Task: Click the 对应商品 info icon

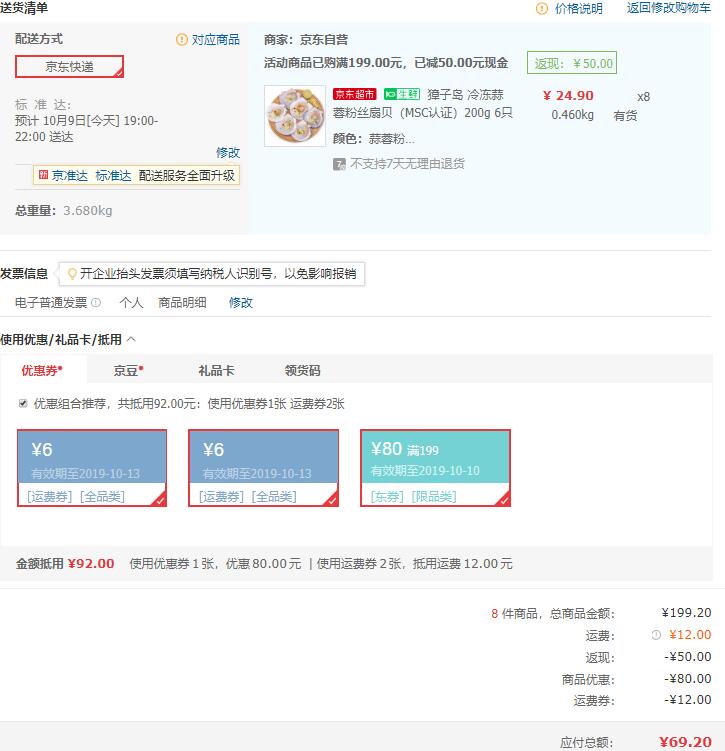Action: pos(181,39)
